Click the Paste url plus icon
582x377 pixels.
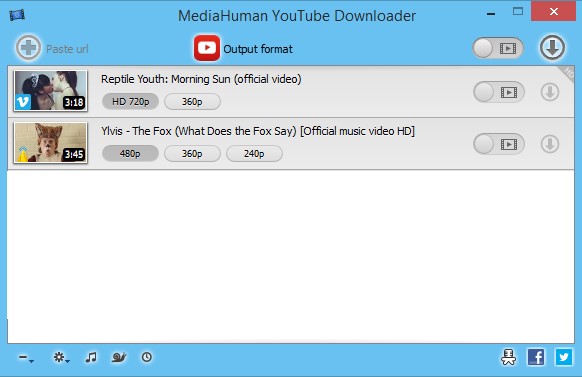[x=28, y=48]
